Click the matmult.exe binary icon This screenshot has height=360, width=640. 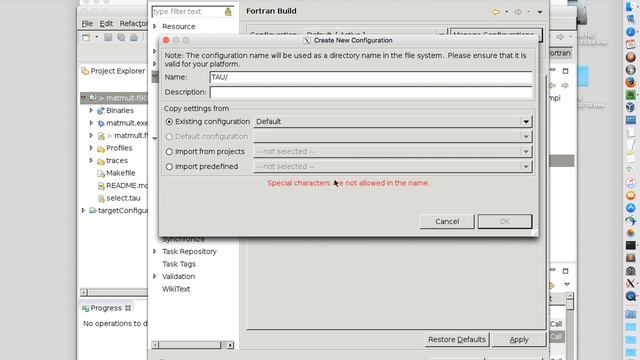coord(101,123)
